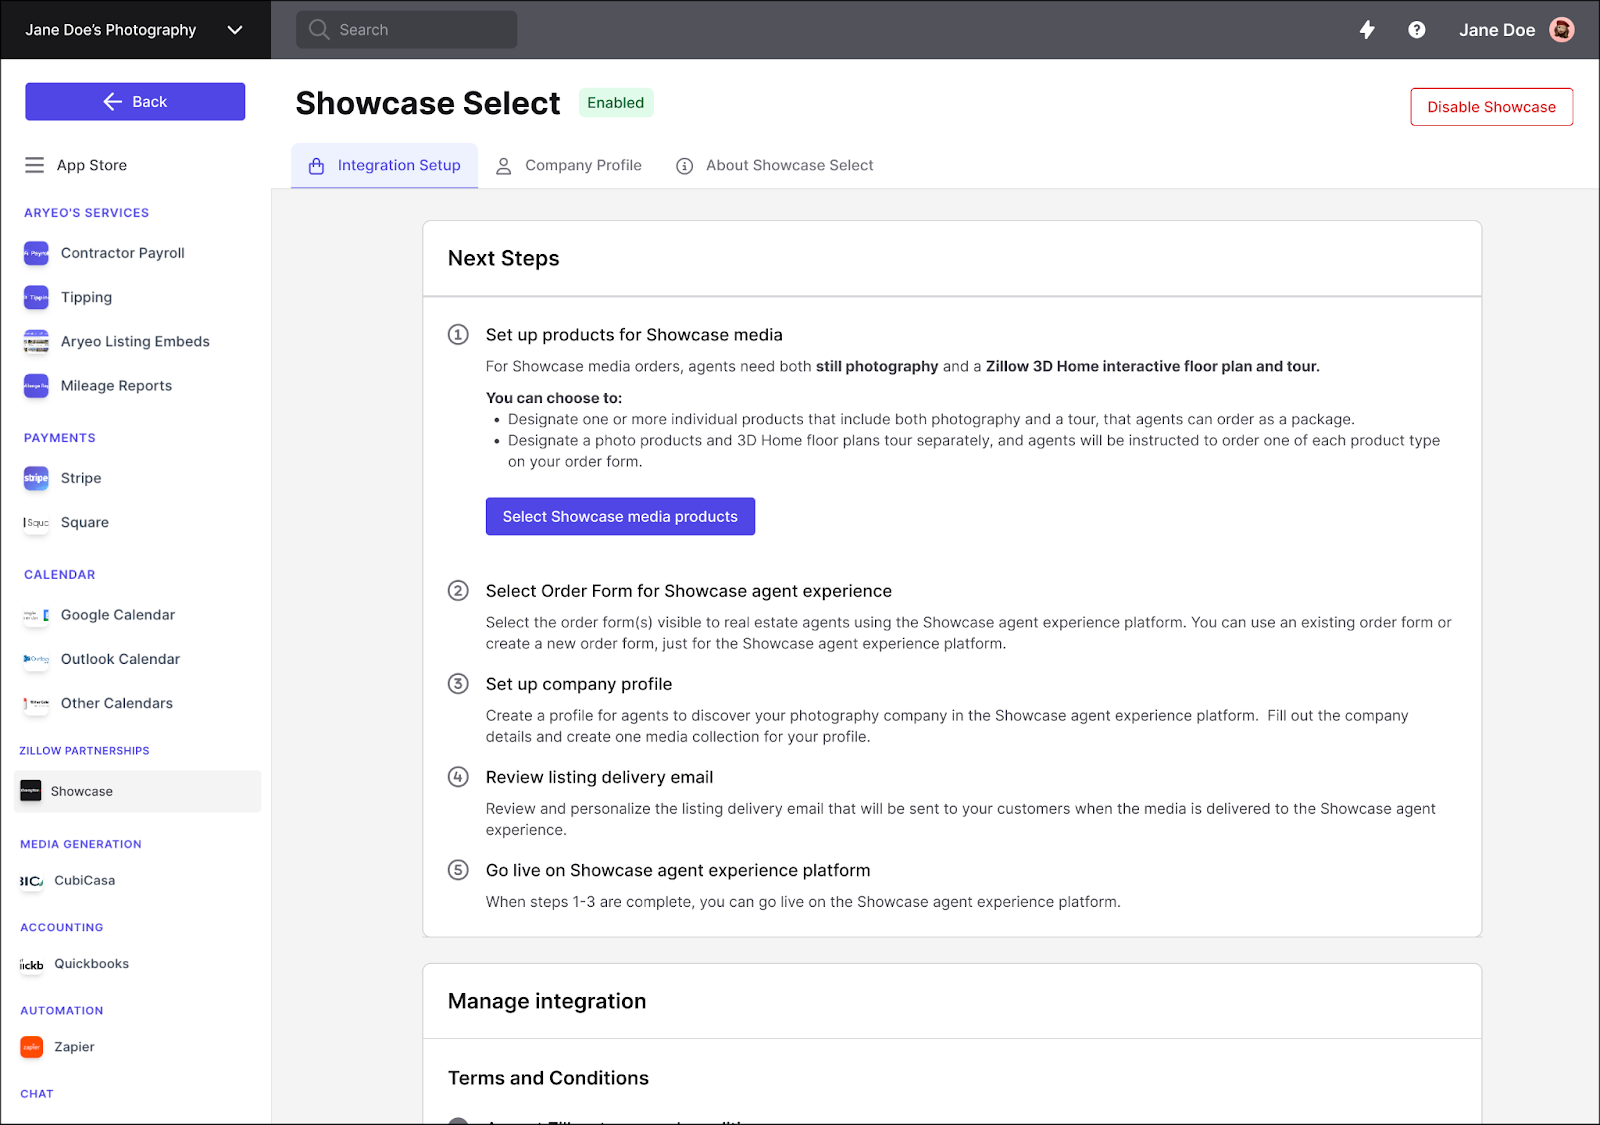Click 'Set up products for Showcase media' heading
Screen dimensions: 1600x1125
634,335
